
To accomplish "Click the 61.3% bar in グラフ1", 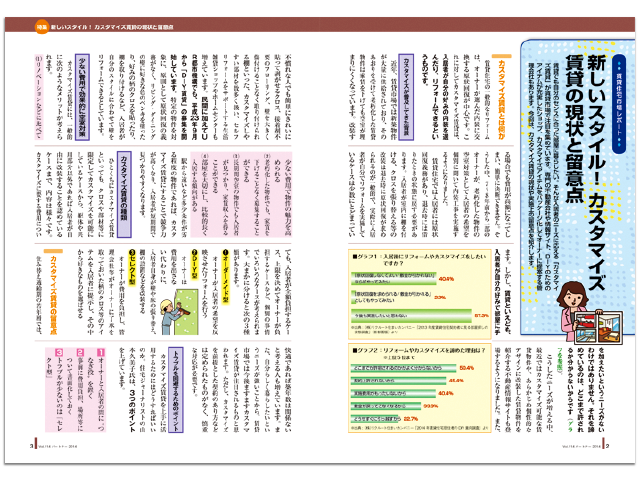I will (411, 316).
